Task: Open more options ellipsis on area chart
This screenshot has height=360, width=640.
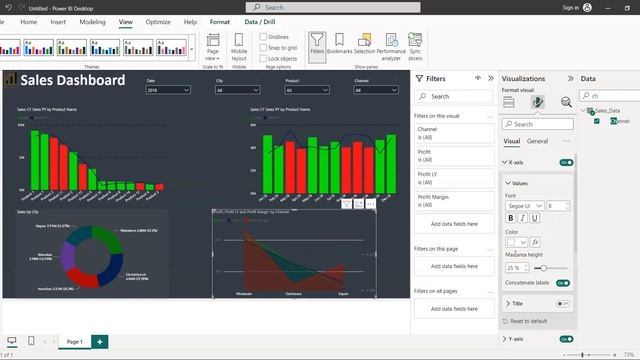Action: tap(371, 204)
